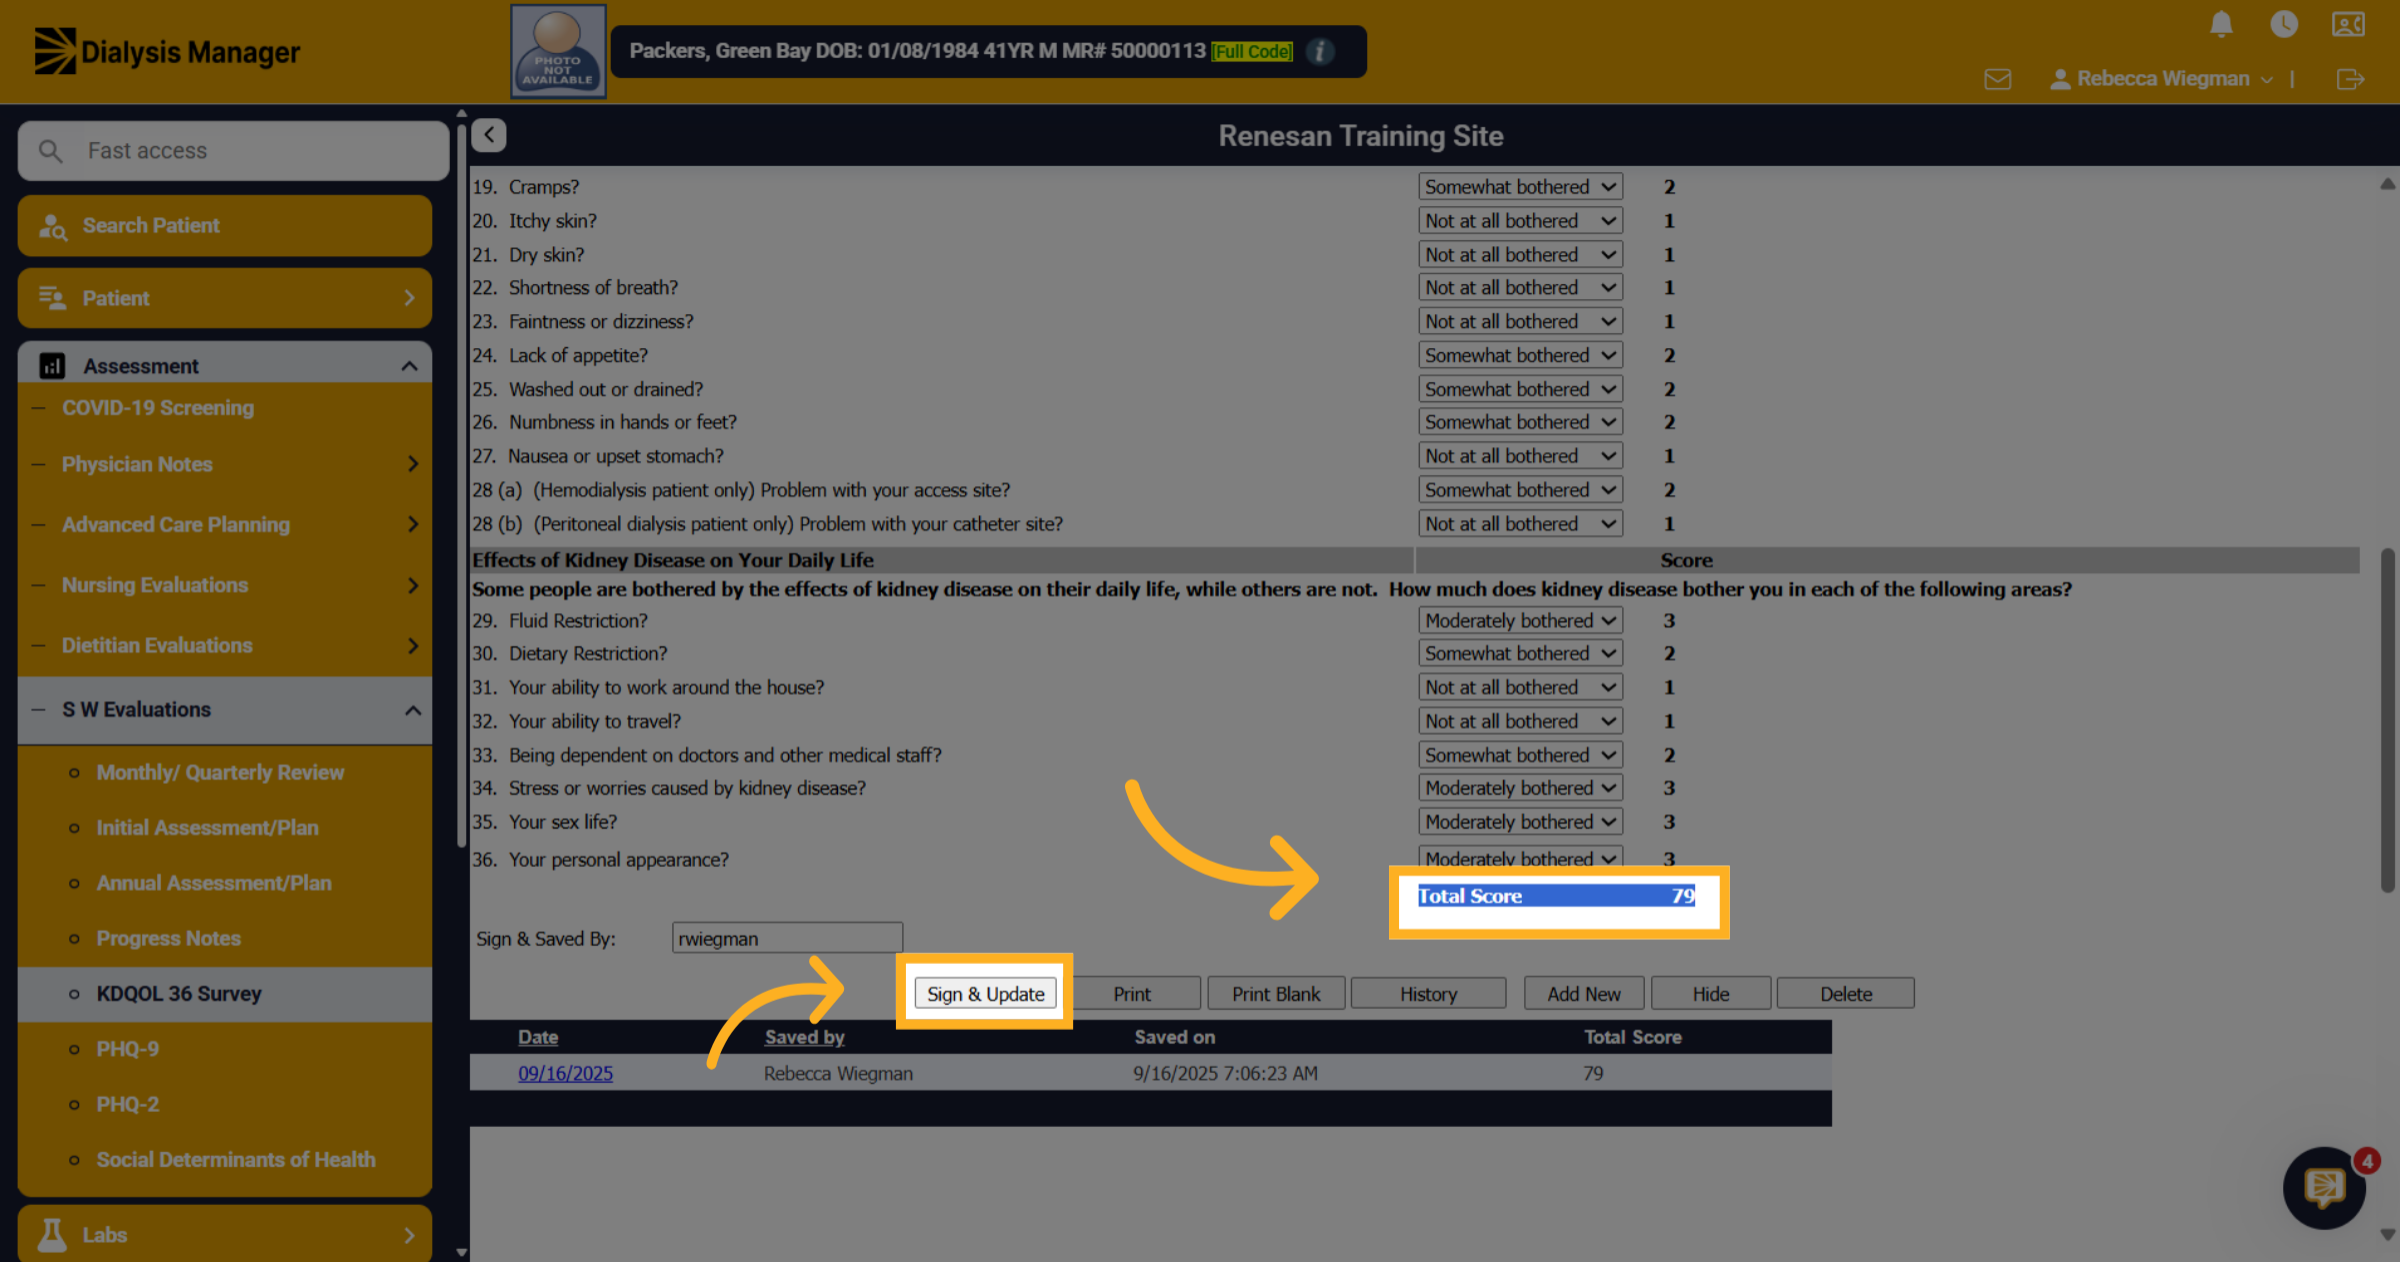Open the Lack of appetite dropdown

click(1520, 355)
